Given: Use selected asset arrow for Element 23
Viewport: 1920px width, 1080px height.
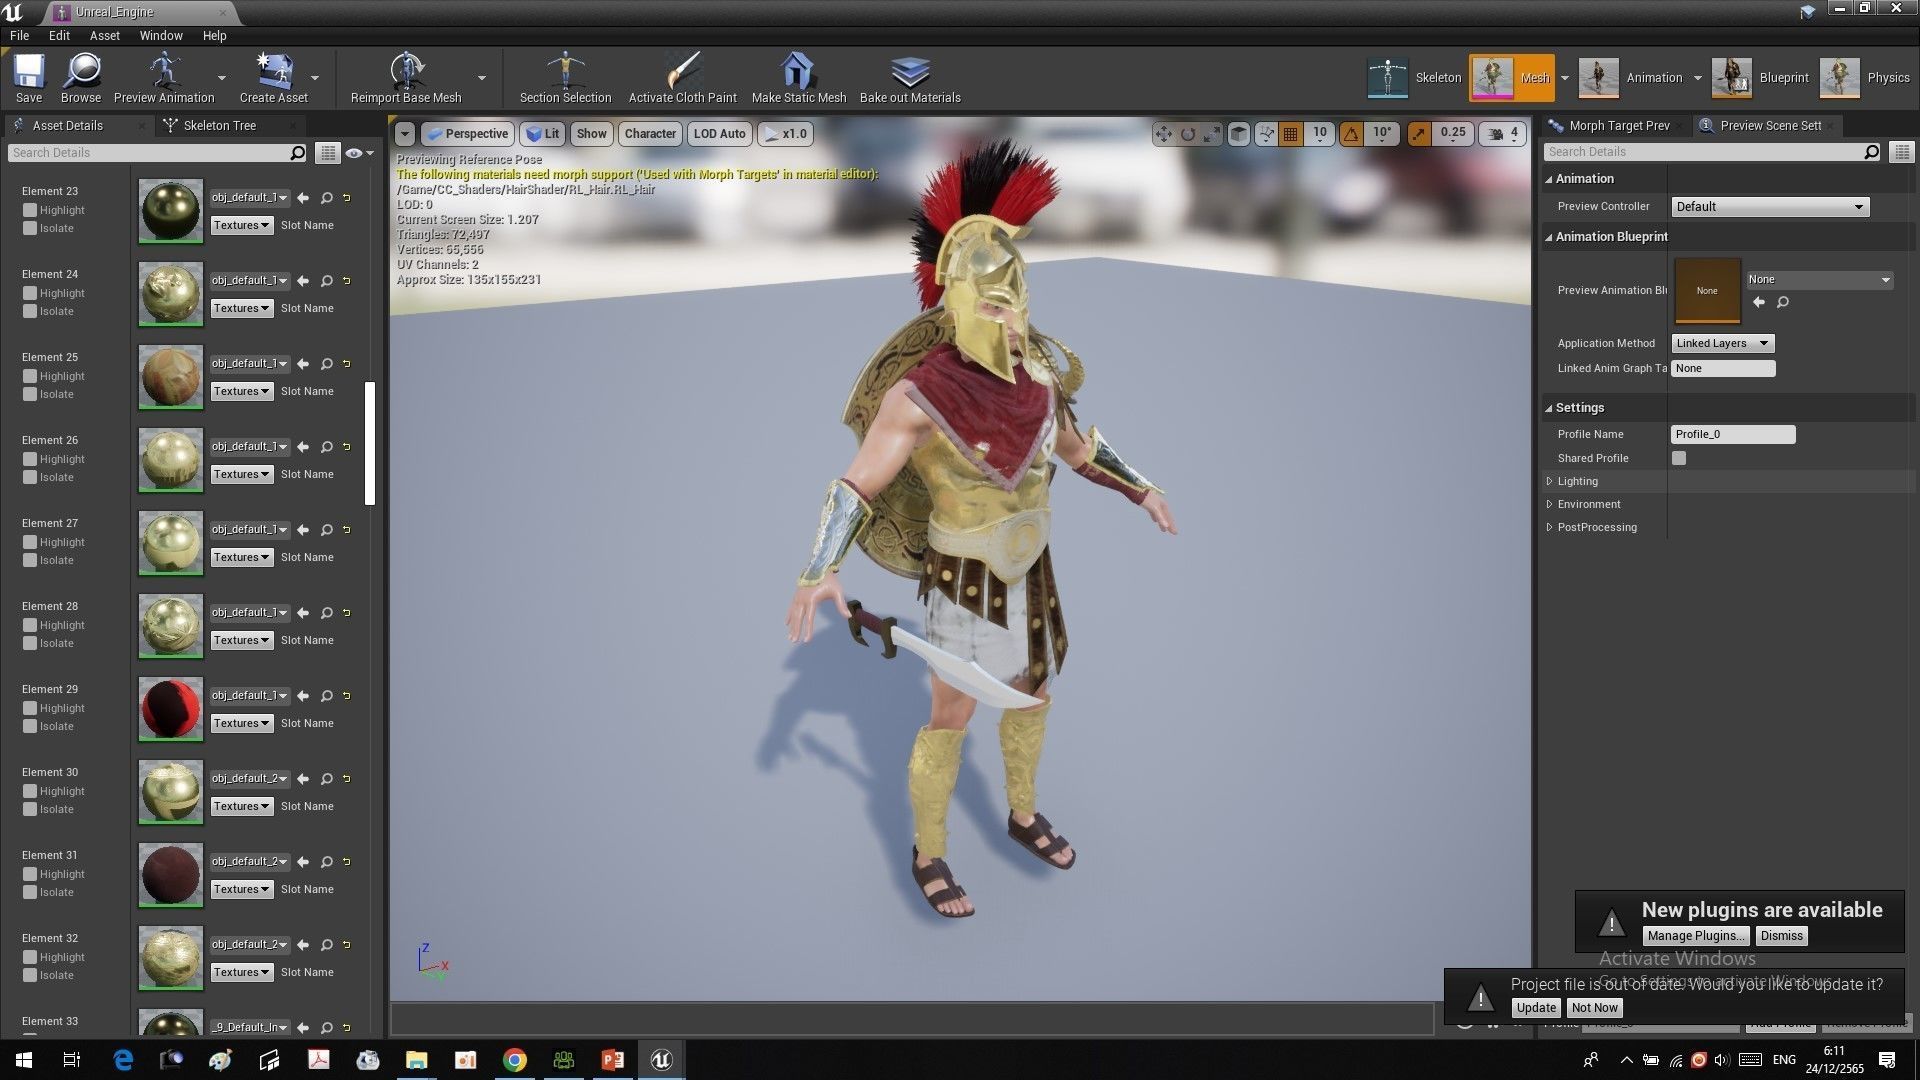Looking at the screenshot, I should tap(303, 198).
